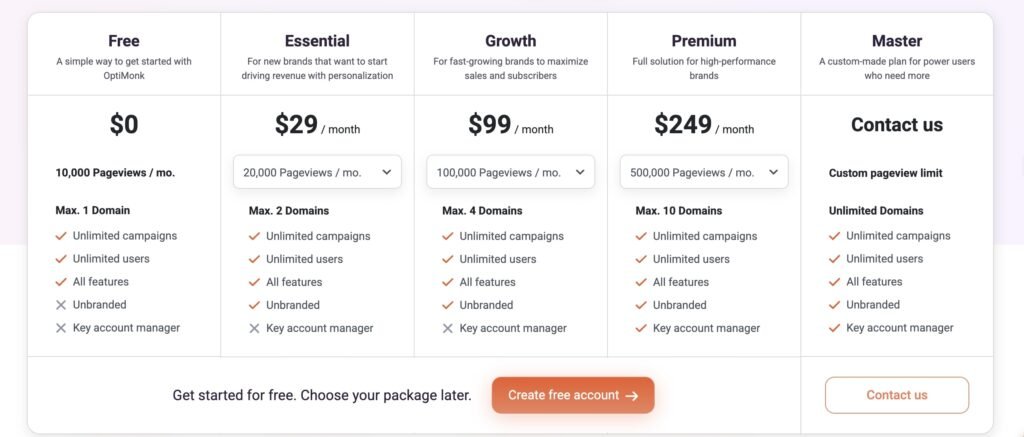The width and height of the screenshot is (1024, 437).
Task: Select the Premium plan heading
Action: (x=704, y=41)
